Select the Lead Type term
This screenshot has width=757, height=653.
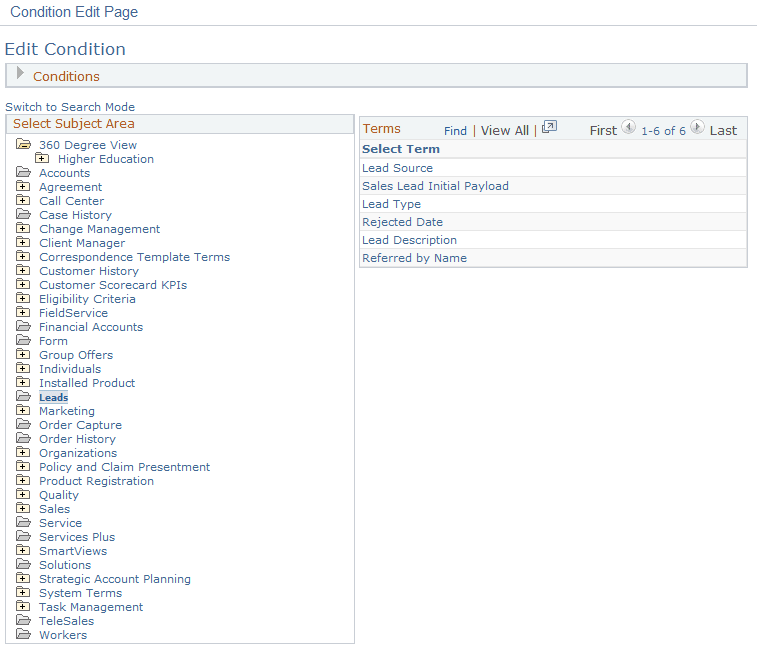point(392,204)
